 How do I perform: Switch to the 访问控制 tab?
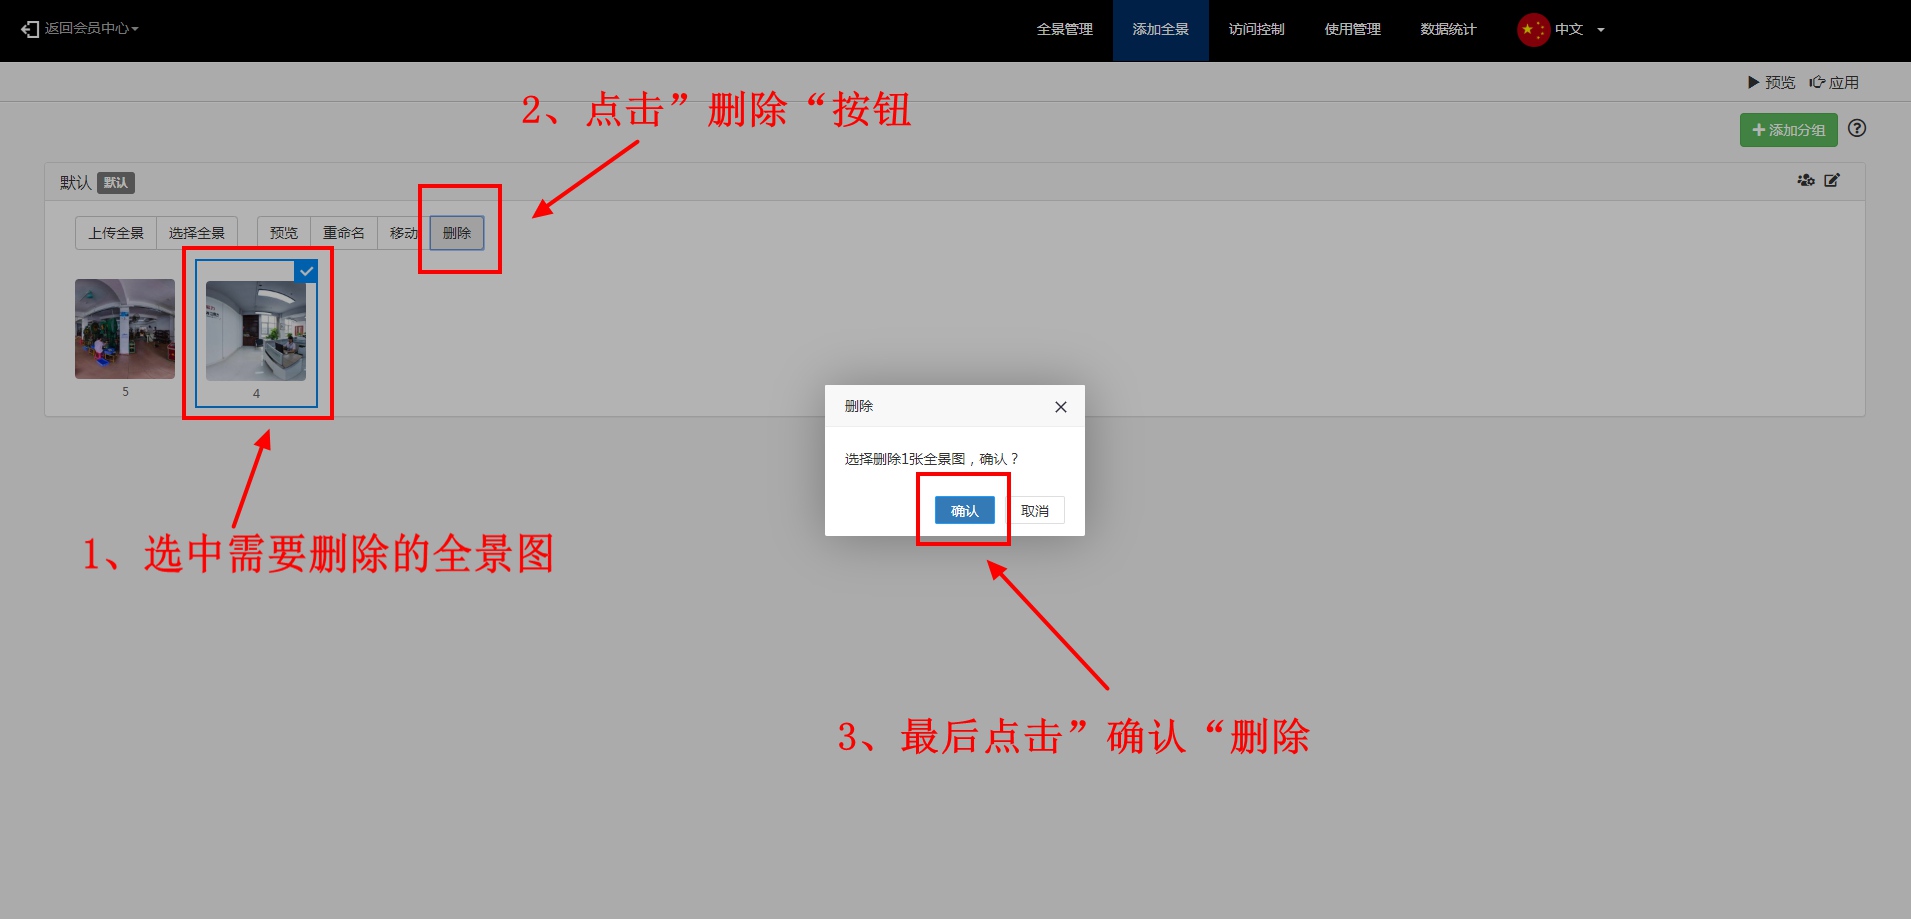click(1256, 30)
